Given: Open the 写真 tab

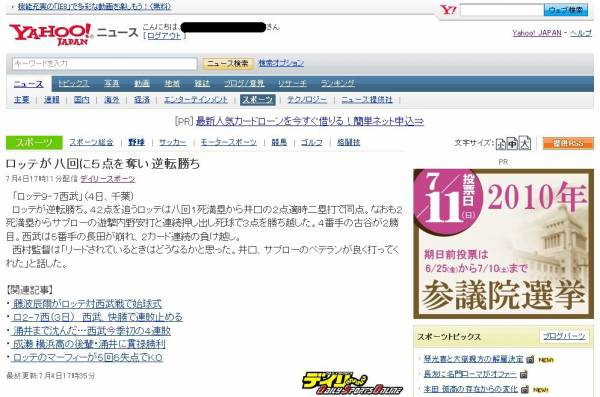Looking at the screenshot, I should tap(112, 83).
